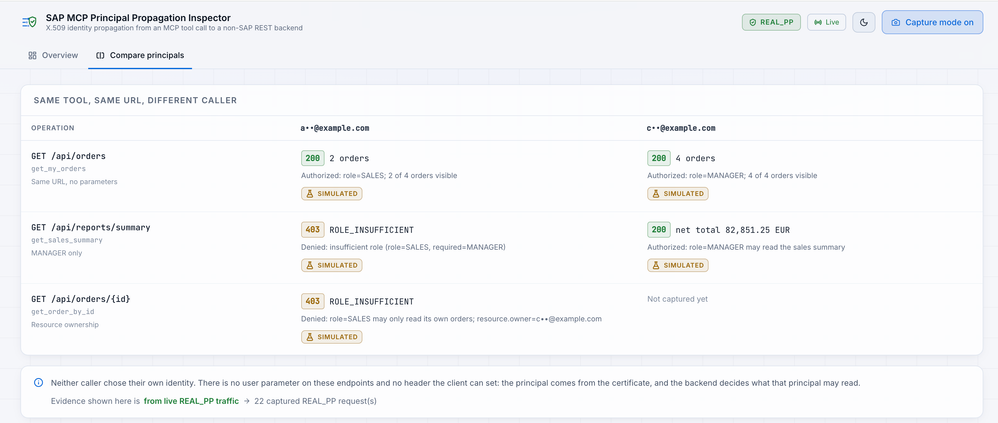Click SIMULATED tag under SALES reports denial
Image resolution: width=998 pixels, height=423 pixels.
click(332, 265)
